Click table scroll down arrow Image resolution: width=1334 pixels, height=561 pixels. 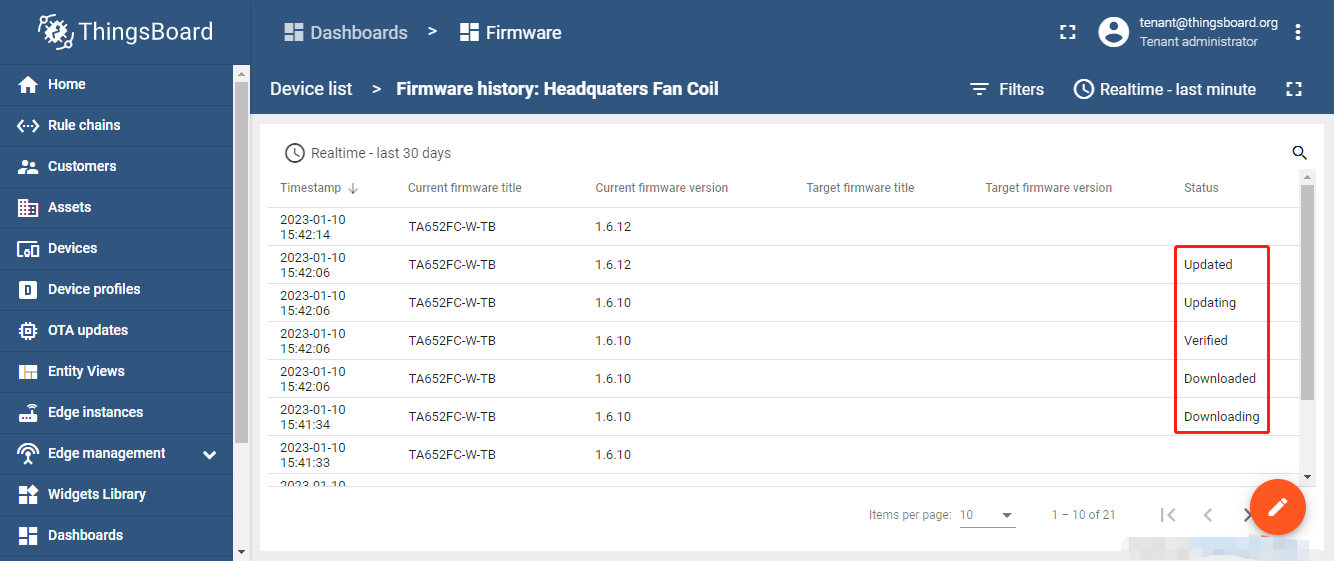click(1307, 477)
